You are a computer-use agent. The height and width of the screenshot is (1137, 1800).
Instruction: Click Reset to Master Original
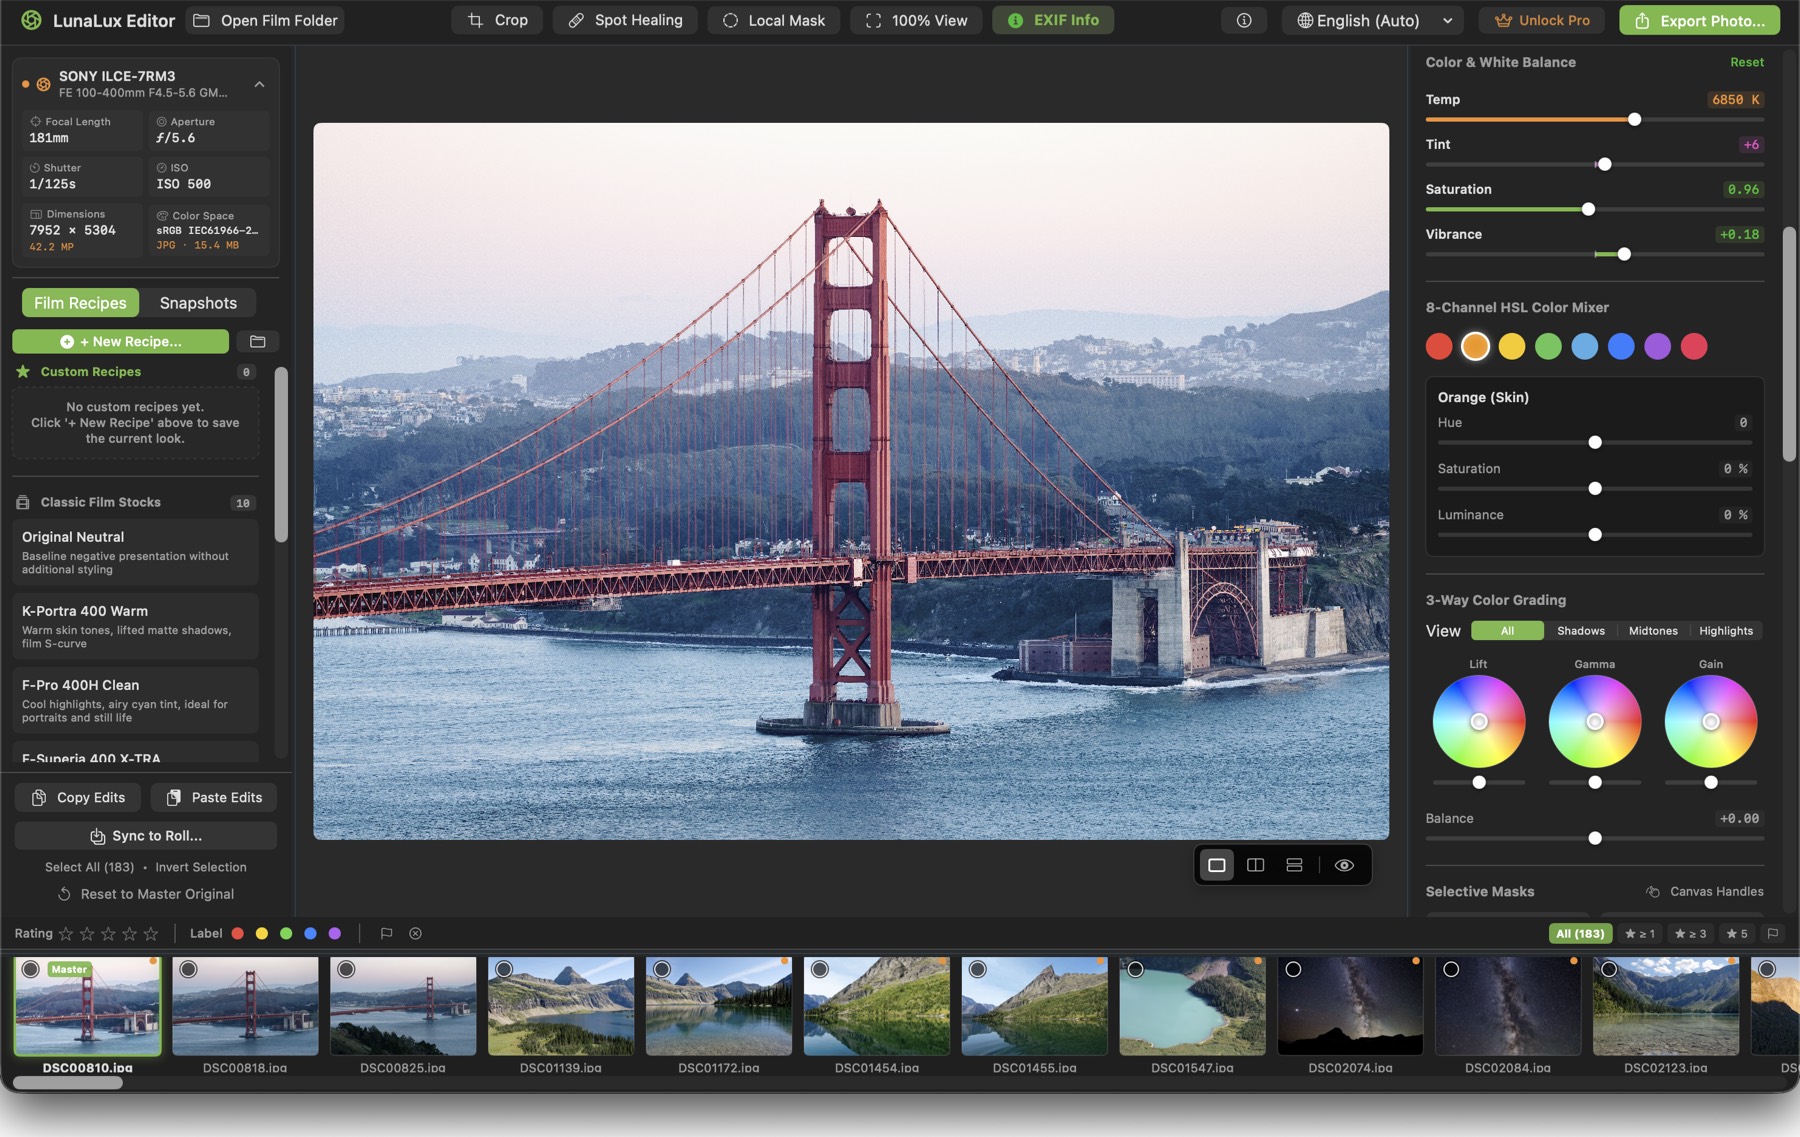[x=146, y=894]
